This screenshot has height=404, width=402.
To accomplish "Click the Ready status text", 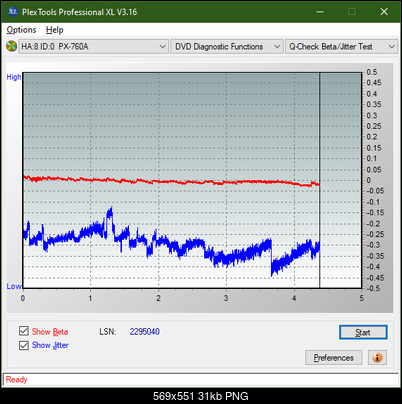I will pyautogui.click(x=17, y=379).
